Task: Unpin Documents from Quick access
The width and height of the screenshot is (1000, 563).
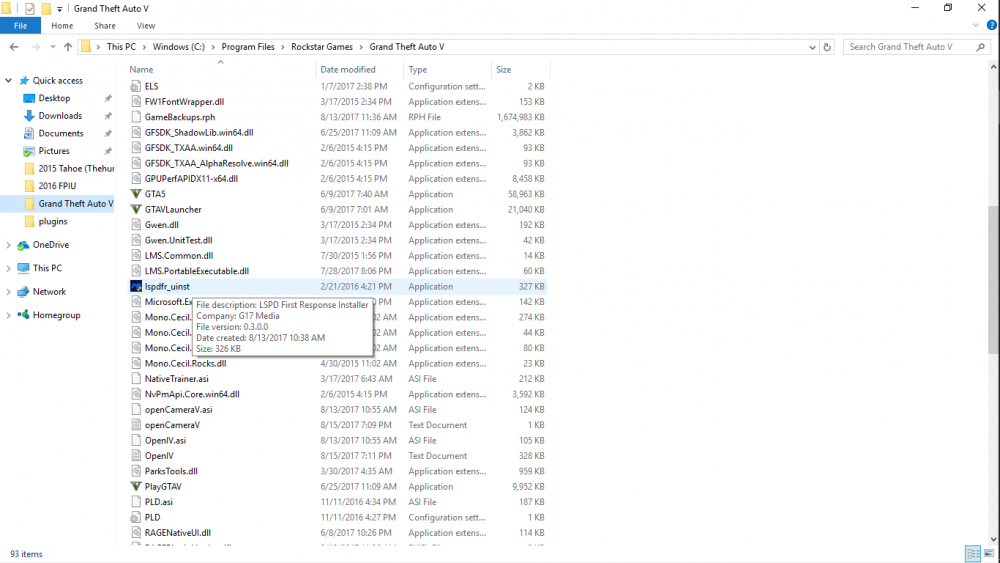Action: 108,133
